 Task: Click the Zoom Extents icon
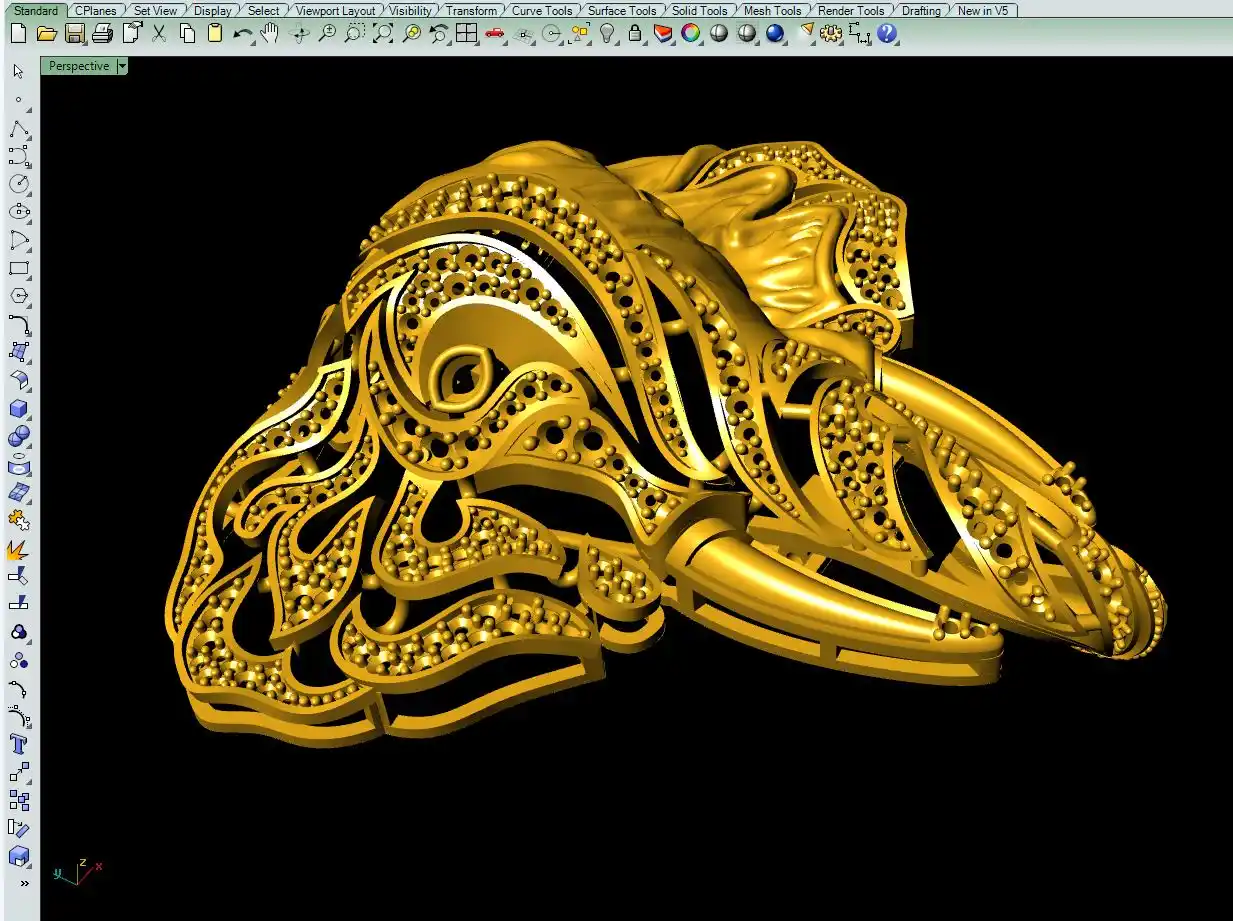click(x=383, y=33)
